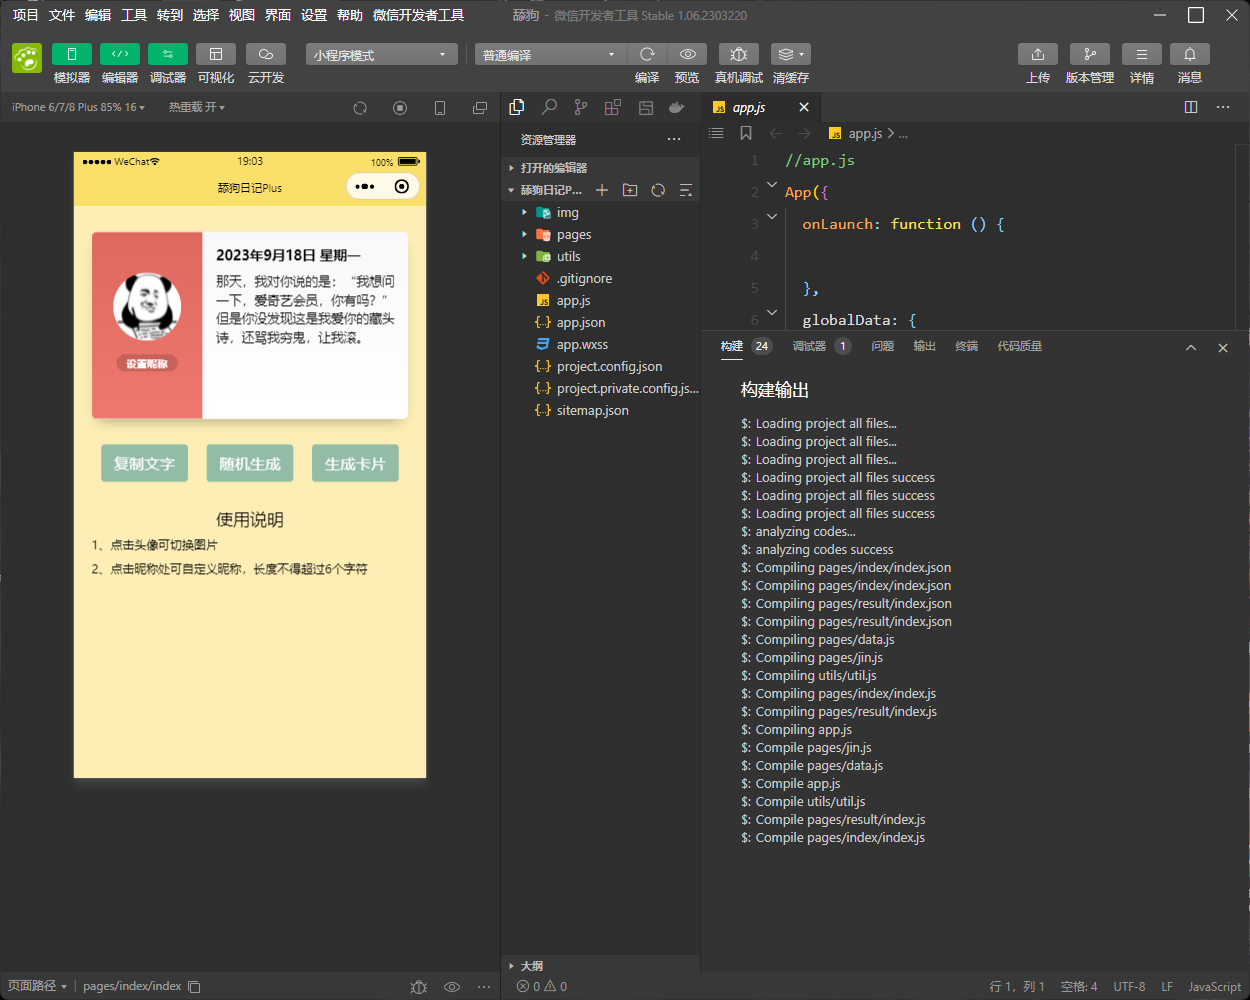Collapse all folders in explorer
1250x1000 pixels.
point(686,190)
